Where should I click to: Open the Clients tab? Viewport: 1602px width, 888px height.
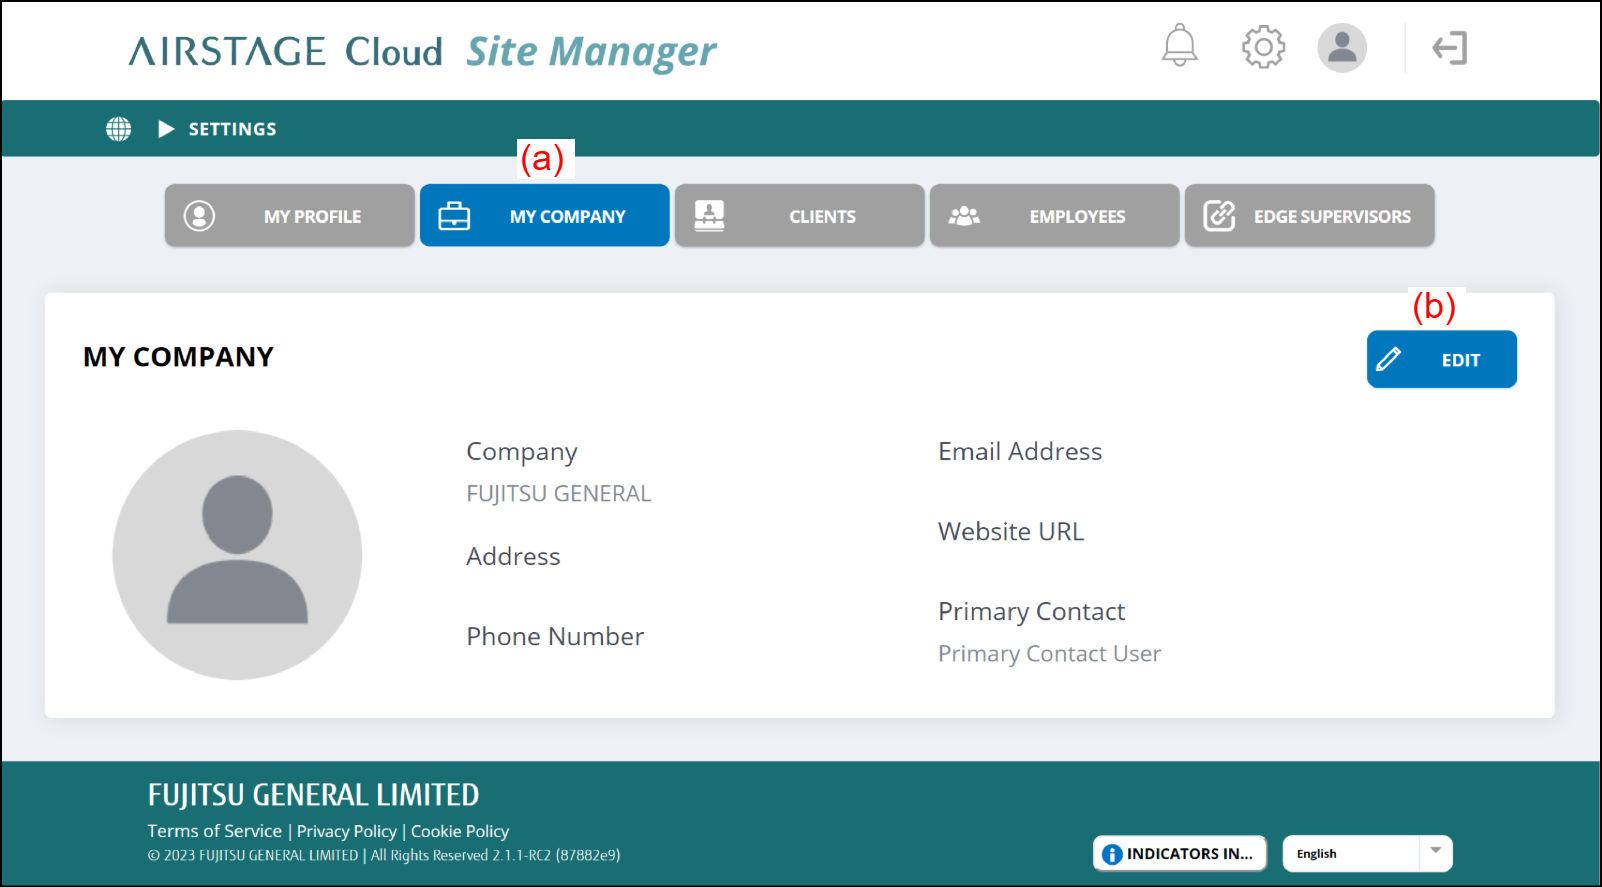pos(799,216)
